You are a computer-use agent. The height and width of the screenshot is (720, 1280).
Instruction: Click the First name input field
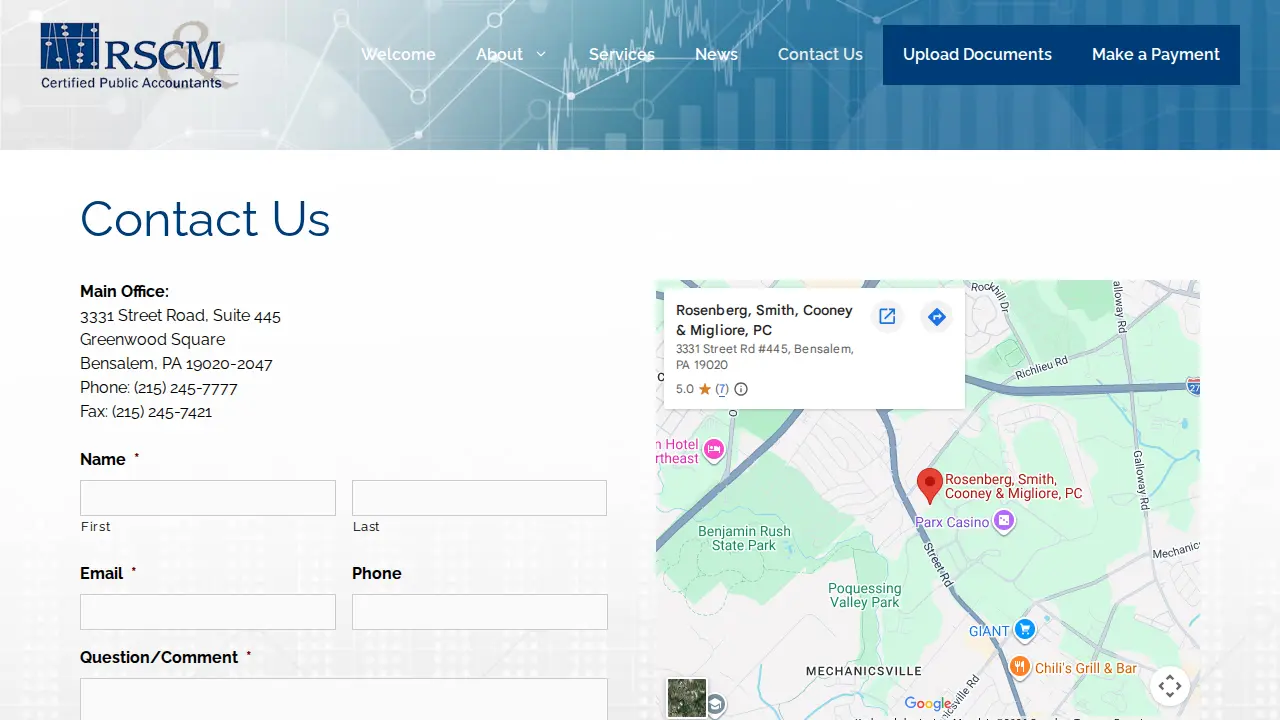[208, 498]
